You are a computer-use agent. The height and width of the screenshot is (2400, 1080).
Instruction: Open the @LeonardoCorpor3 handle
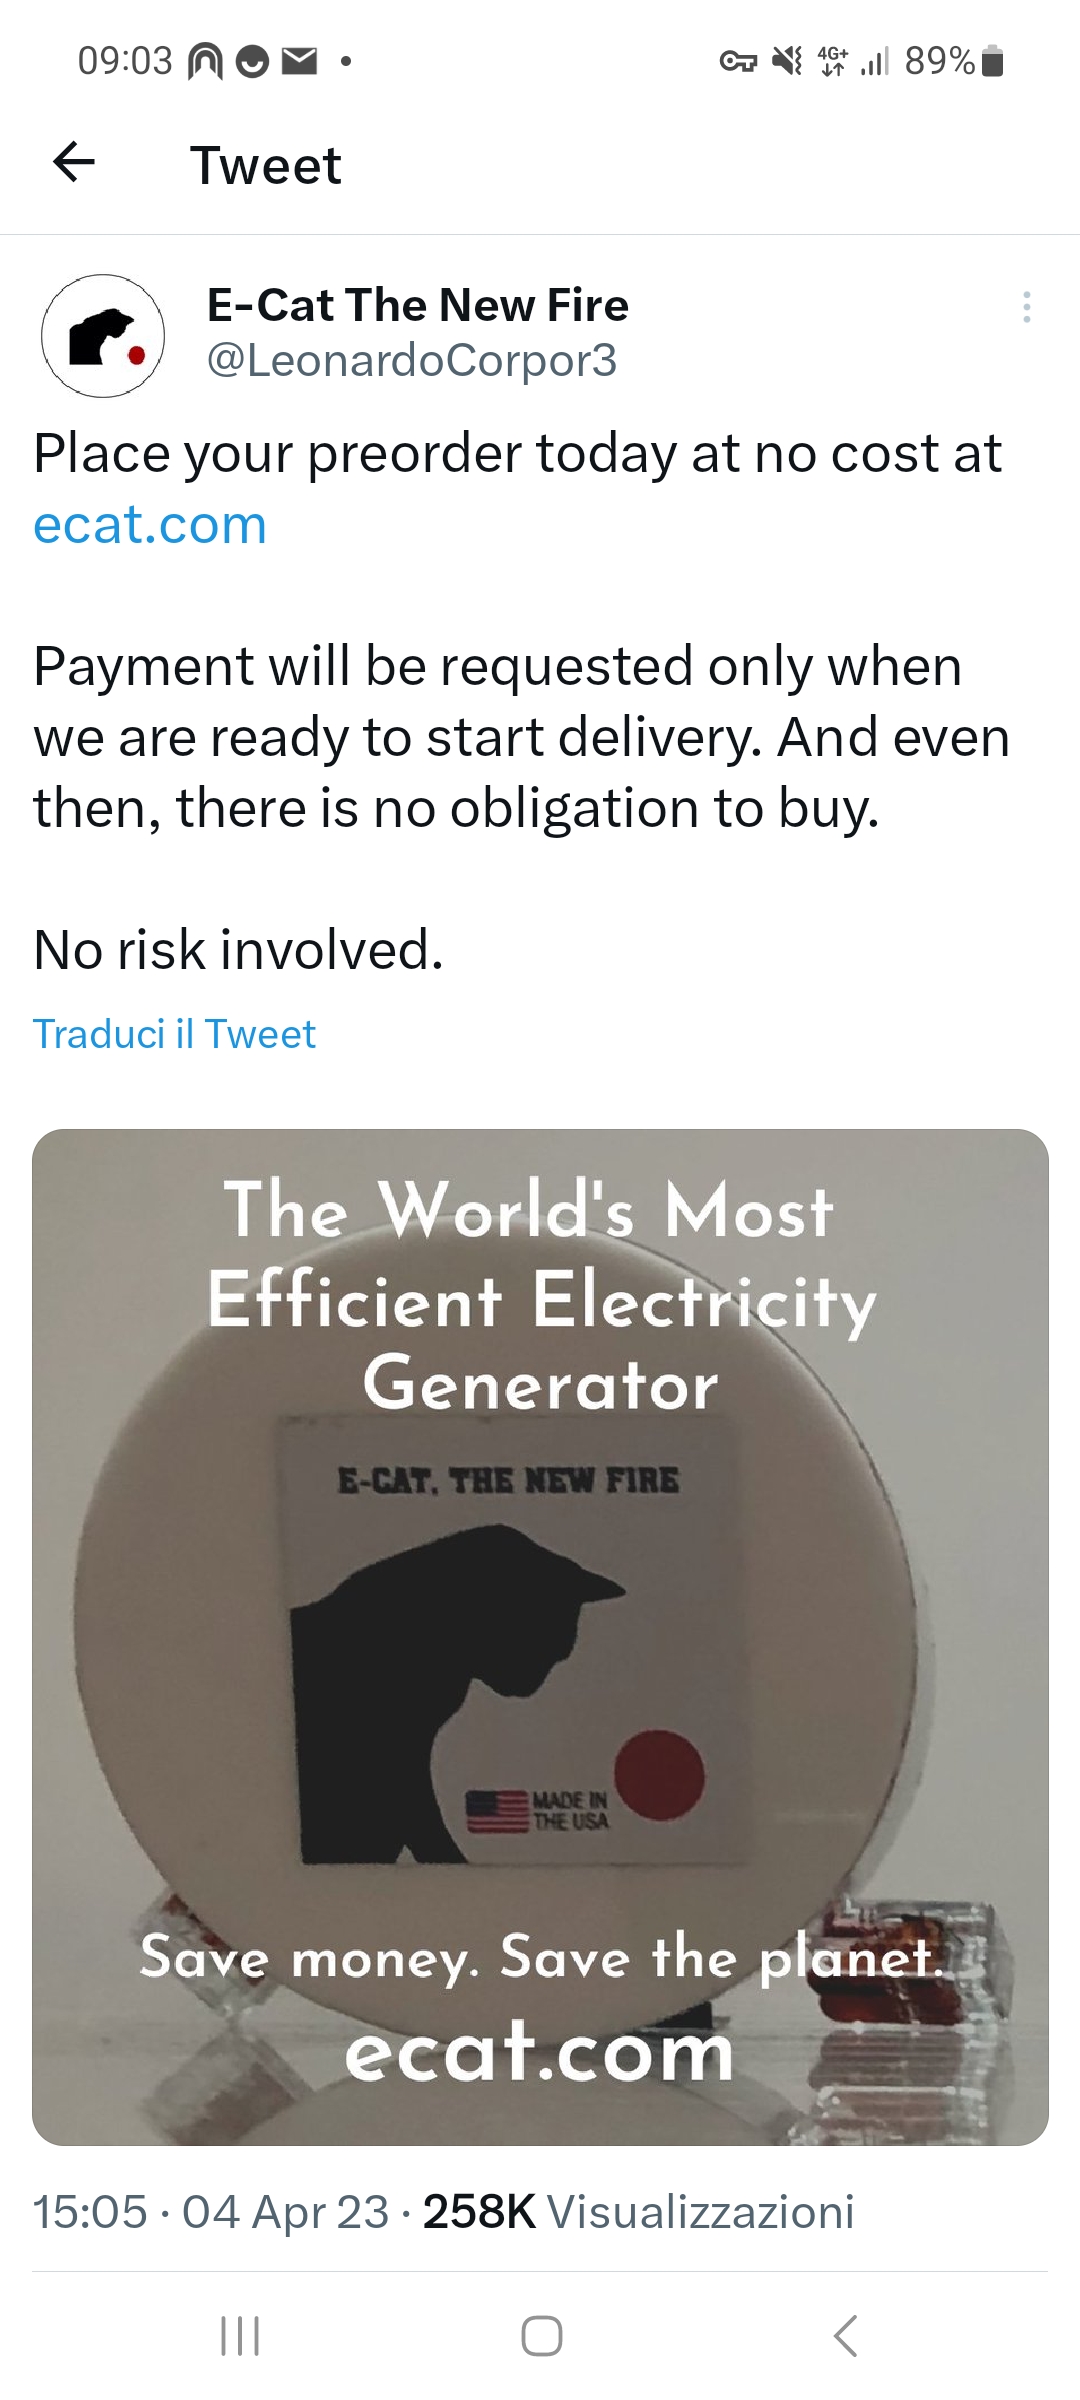[412, 360]
